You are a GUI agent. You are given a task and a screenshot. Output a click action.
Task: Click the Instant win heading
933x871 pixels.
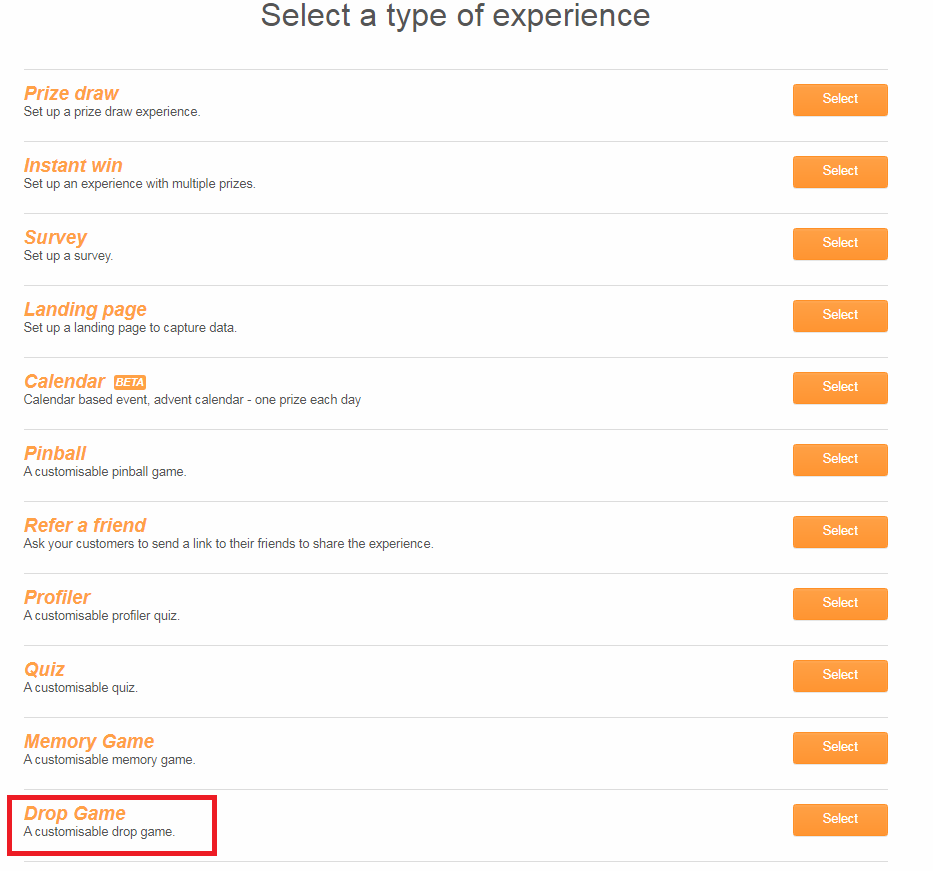(x=73, y=165)
